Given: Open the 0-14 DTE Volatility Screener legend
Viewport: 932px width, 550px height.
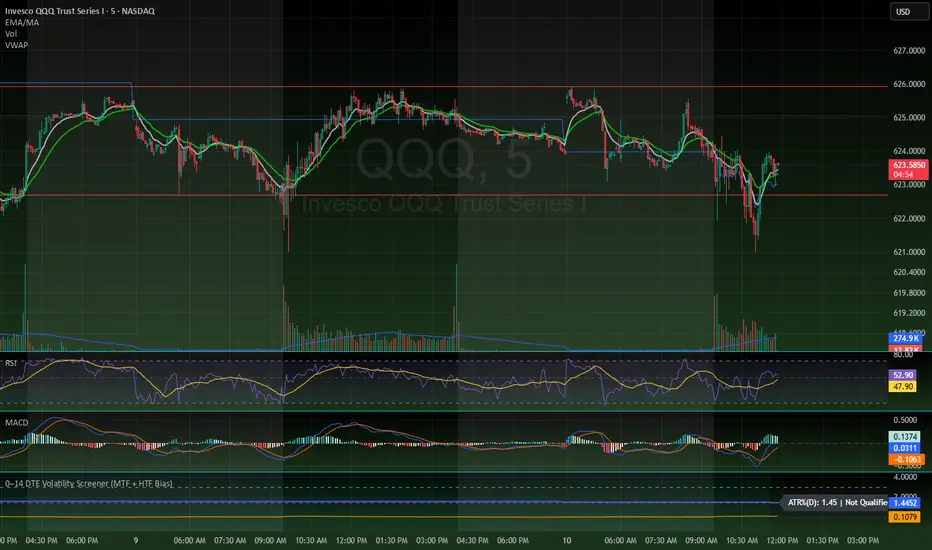Looking at the screenshot, I should tap(89, 483).
